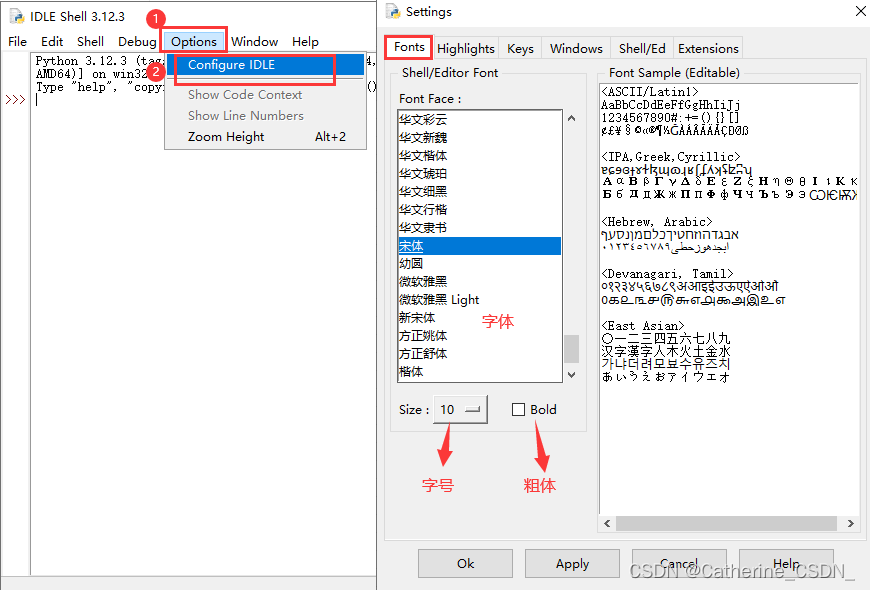Click the Settings window Python icon
The image size is (870, 590).
click(x=393, y=12)
